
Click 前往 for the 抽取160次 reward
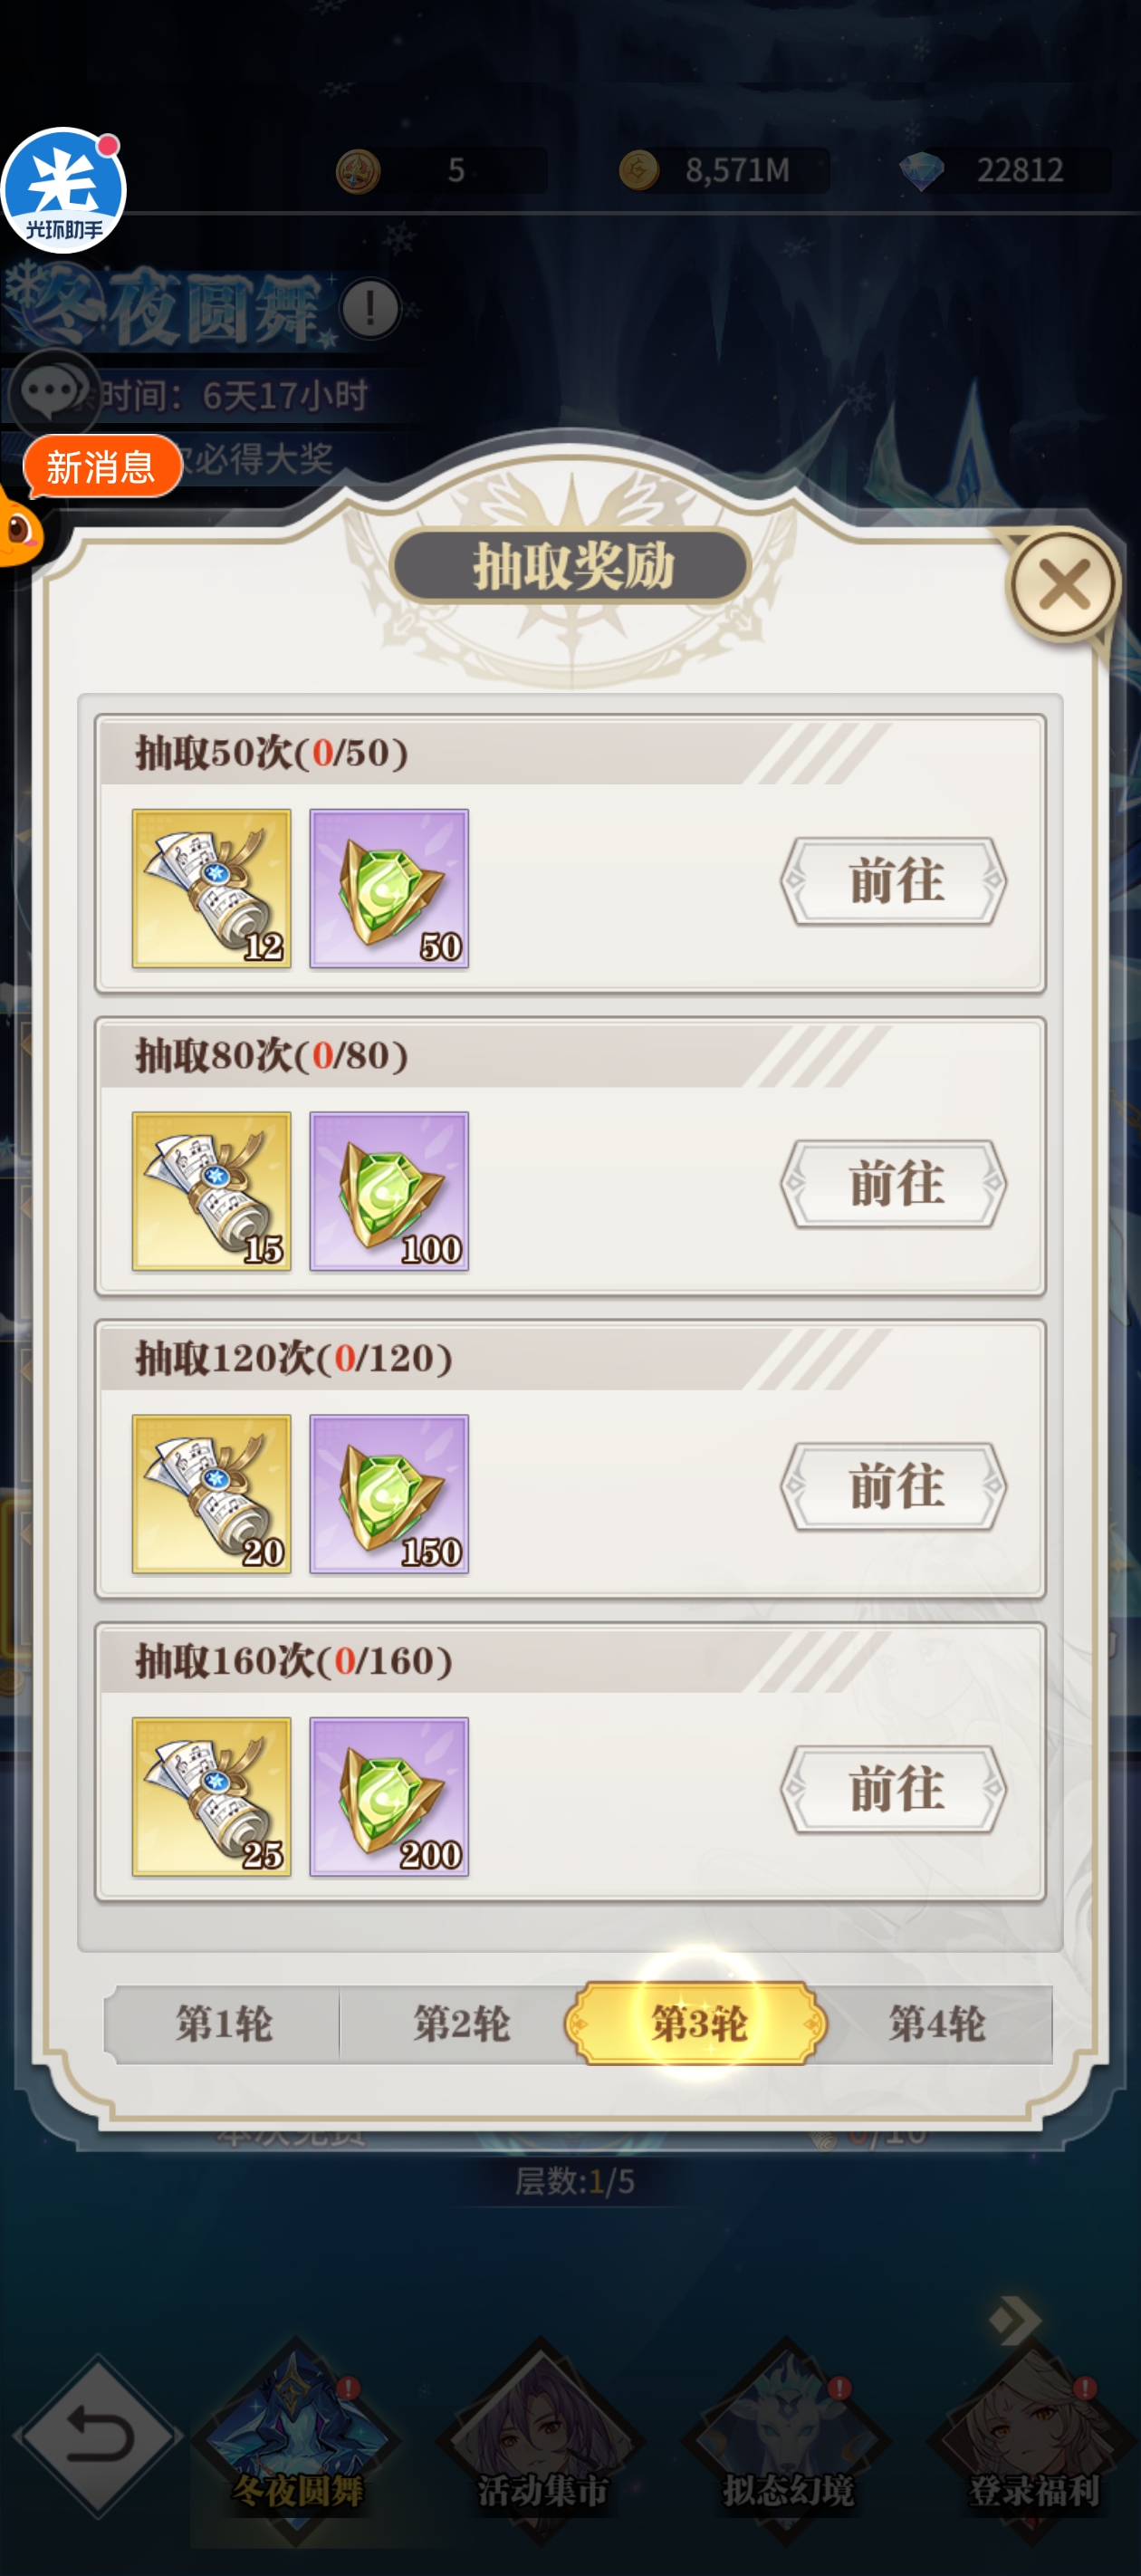click(894, 1790)
